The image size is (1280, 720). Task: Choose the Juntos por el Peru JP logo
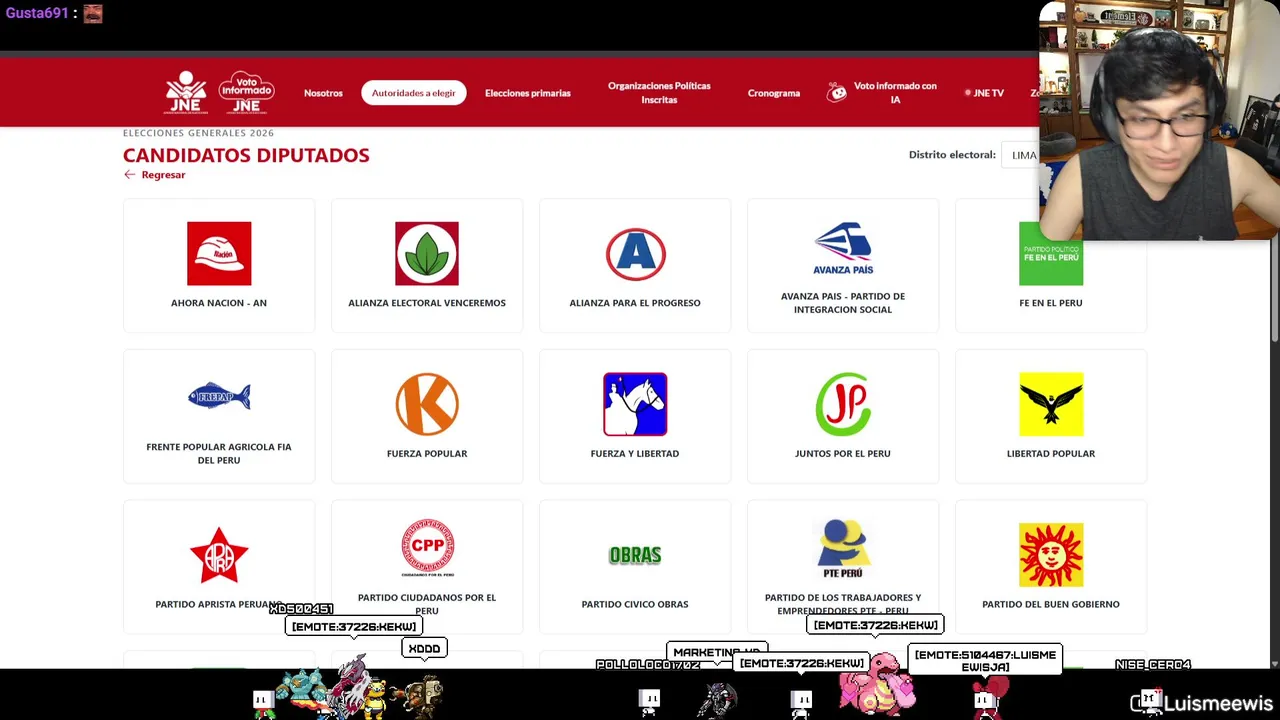coord(843,404)
